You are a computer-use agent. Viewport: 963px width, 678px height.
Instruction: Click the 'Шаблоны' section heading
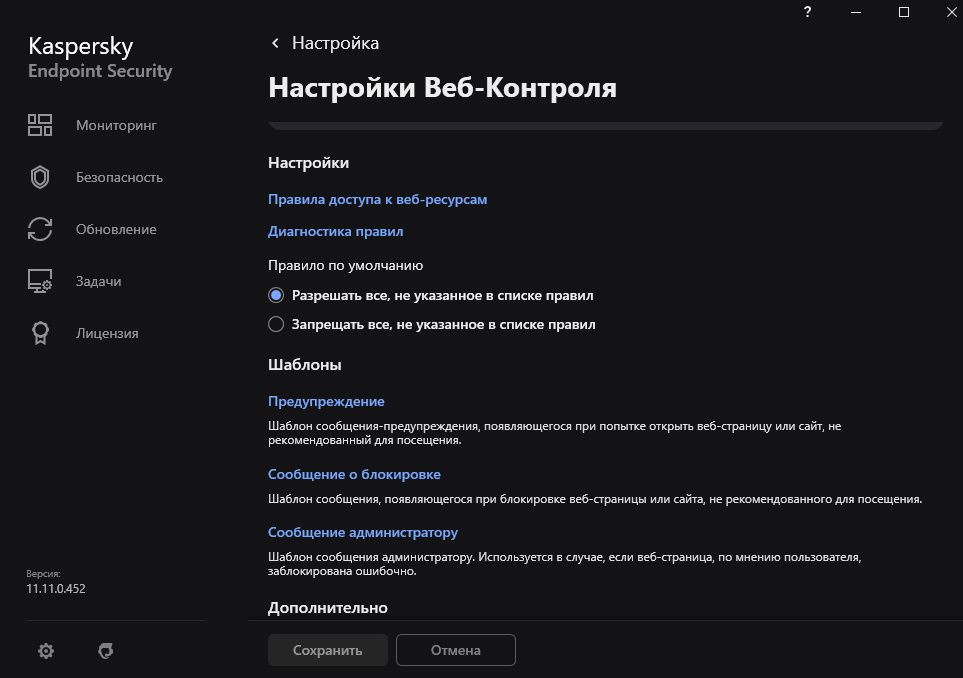(x=305, y=365)
